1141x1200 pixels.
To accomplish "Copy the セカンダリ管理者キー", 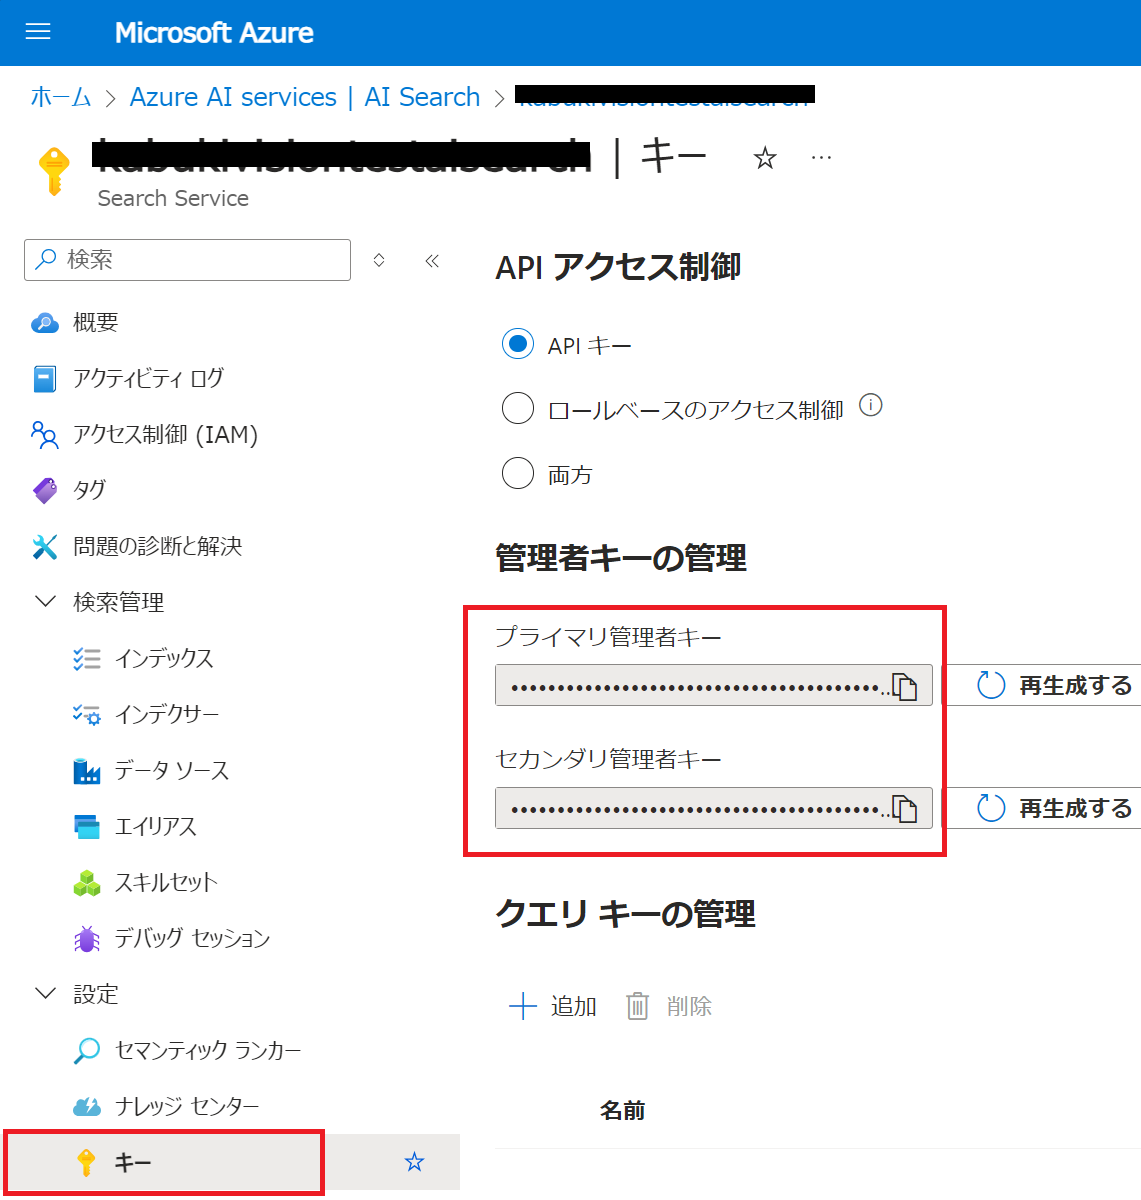I will [905, 808].
